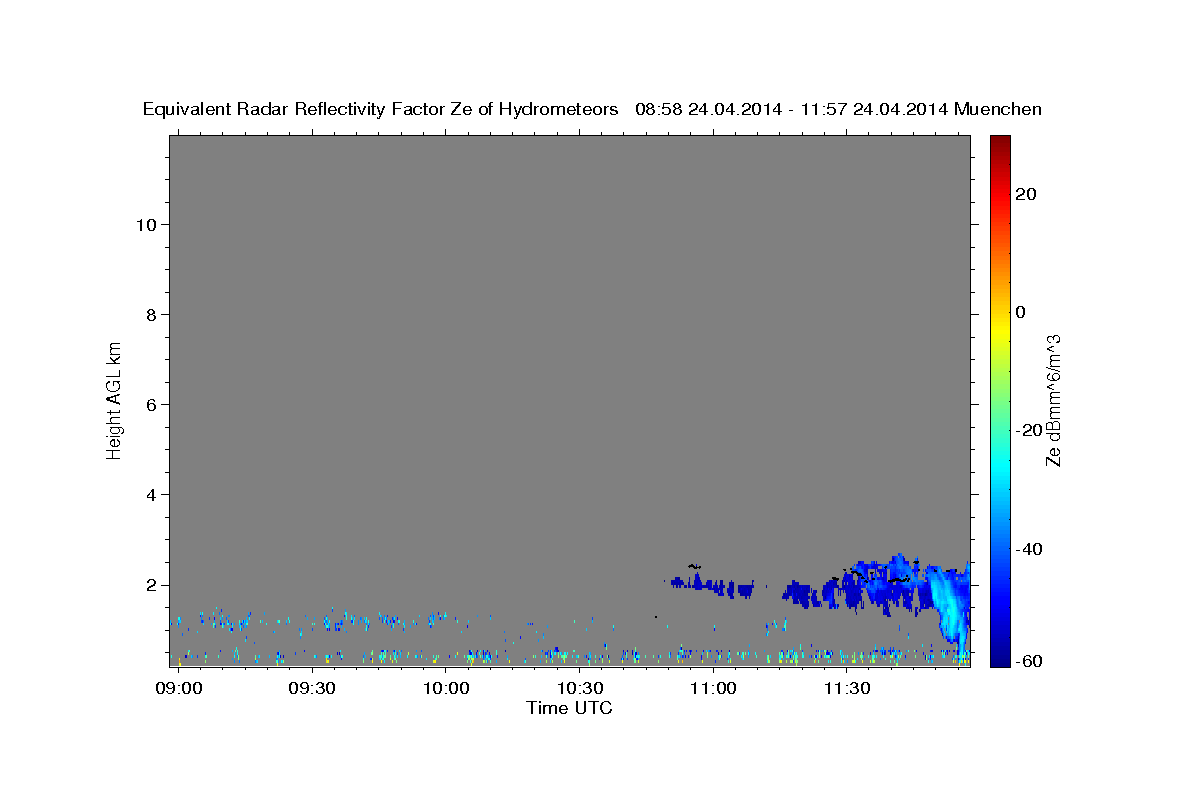Click the '11:30' time tick label
The width and height of the screenshot is (1200, 800).
pos(847,689)
